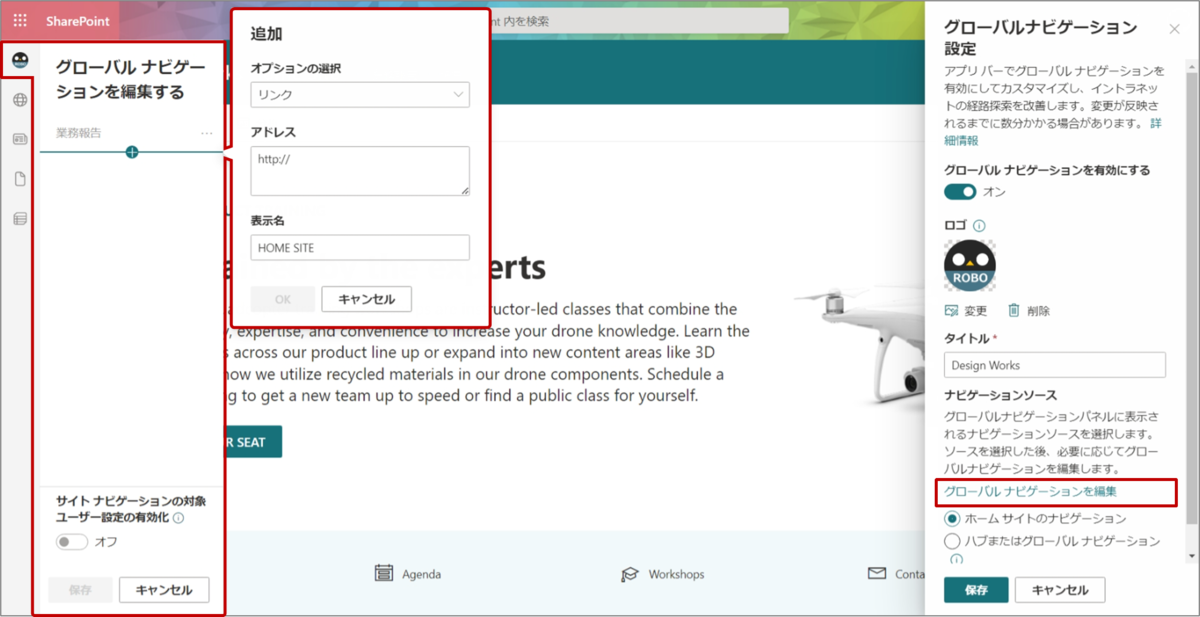
Task: Click the info icon next to ロゴ
Action: coord(980,226)
